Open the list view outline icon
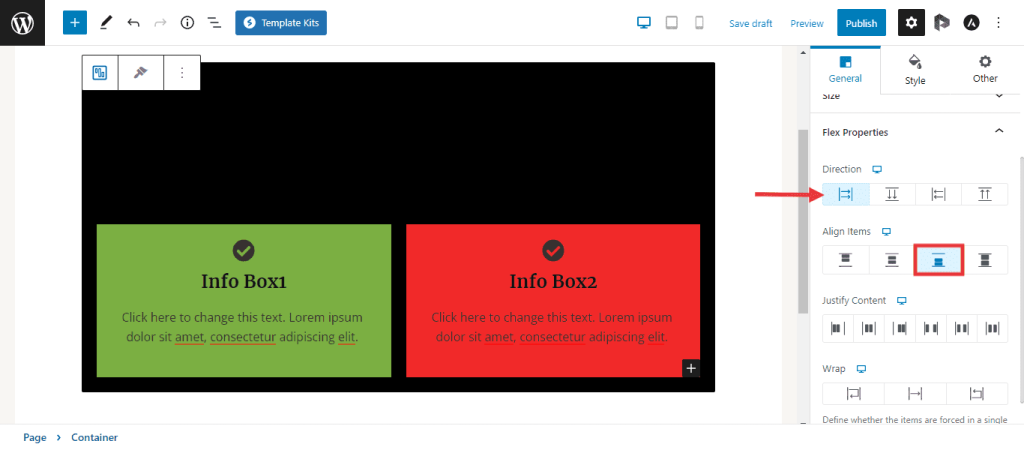 click(x=214, y=22)
